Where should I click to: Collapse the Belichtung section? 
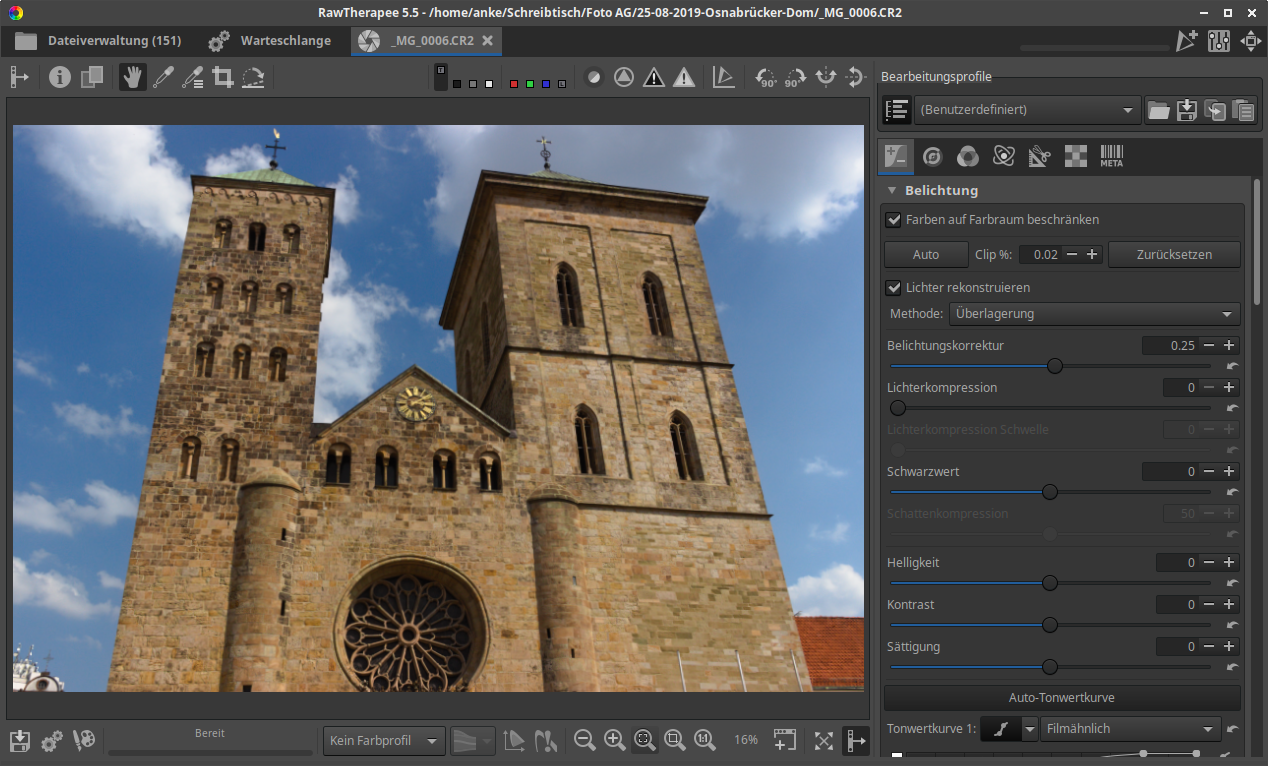tap(892, 190)
